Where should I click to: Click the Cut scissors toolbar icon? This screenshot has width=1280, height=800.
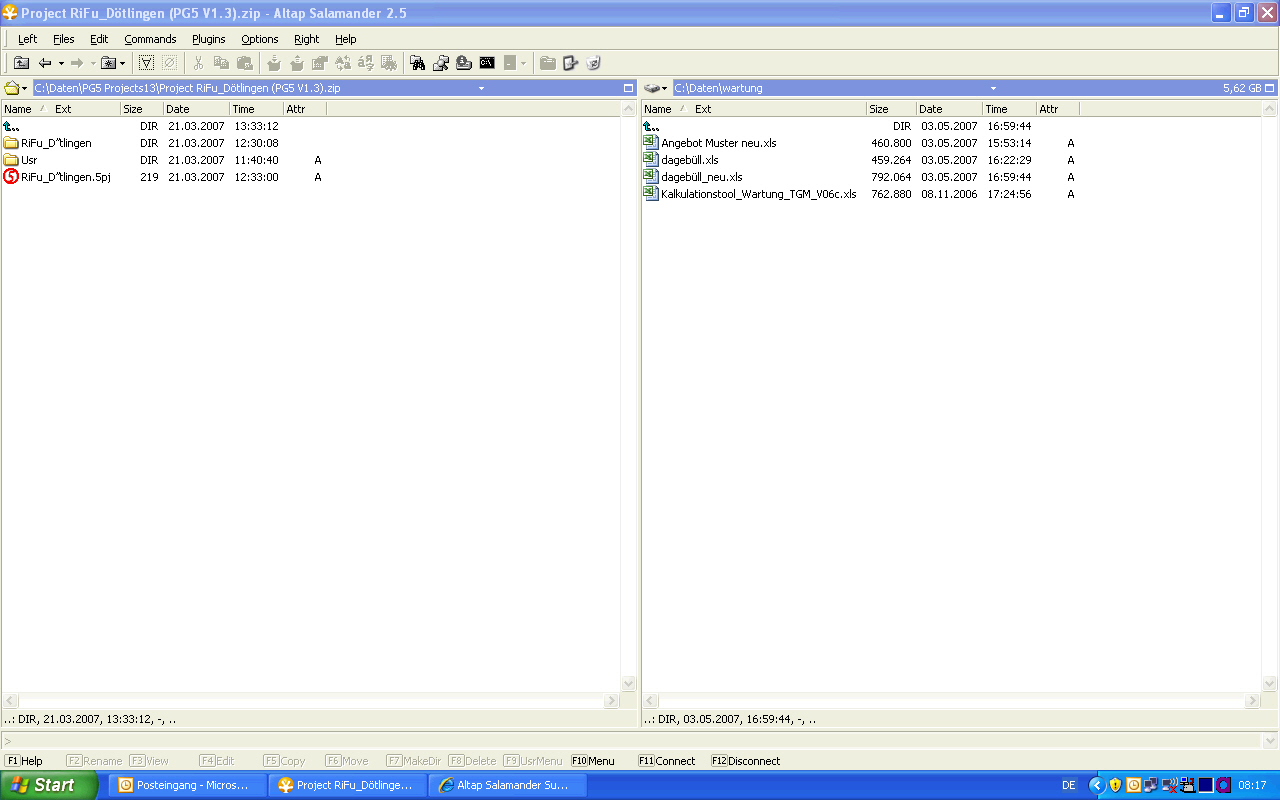pyautogui.click(x=198, y=63)
